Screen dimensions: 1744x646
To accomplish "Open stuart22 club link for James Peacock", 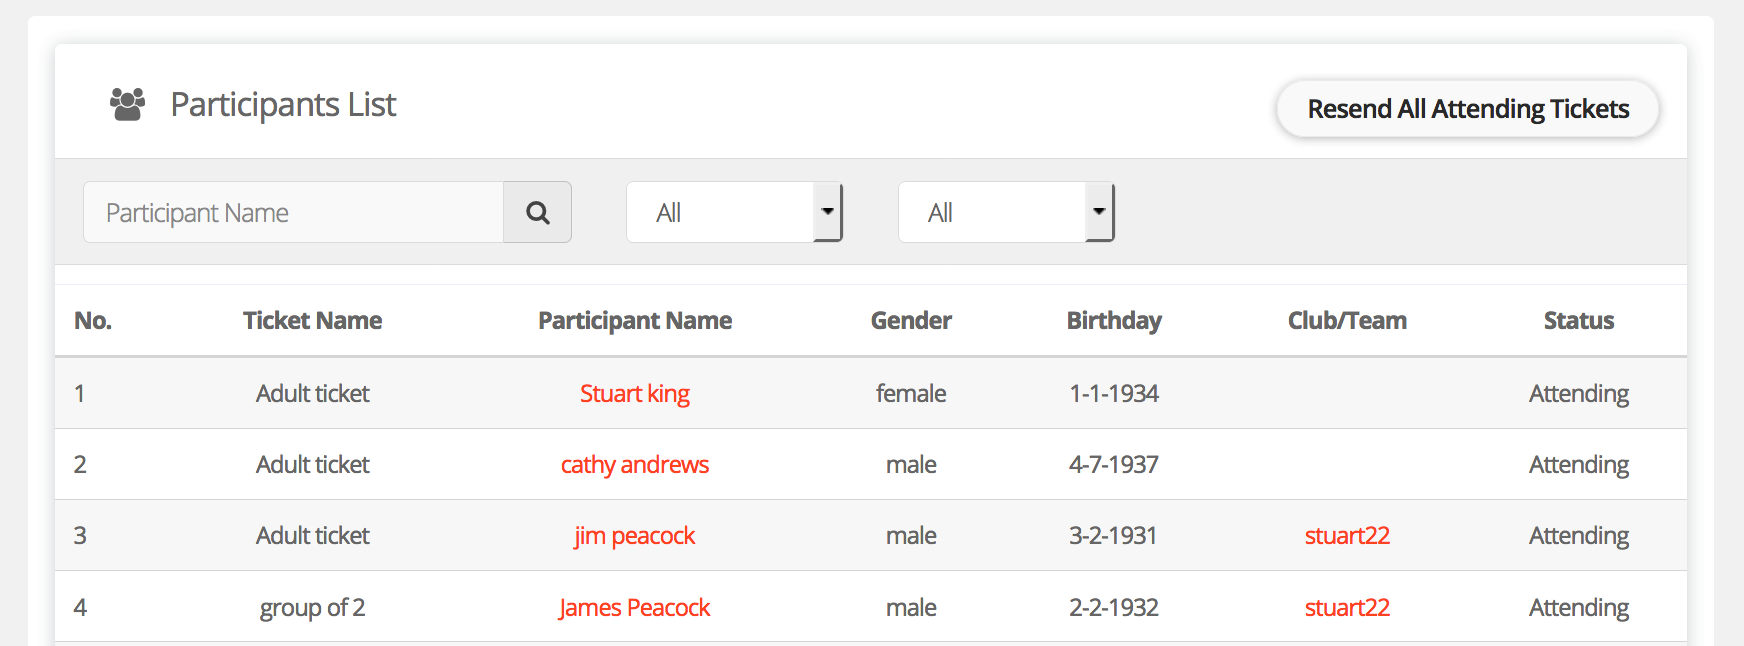I will click(x=1346, y=607).
